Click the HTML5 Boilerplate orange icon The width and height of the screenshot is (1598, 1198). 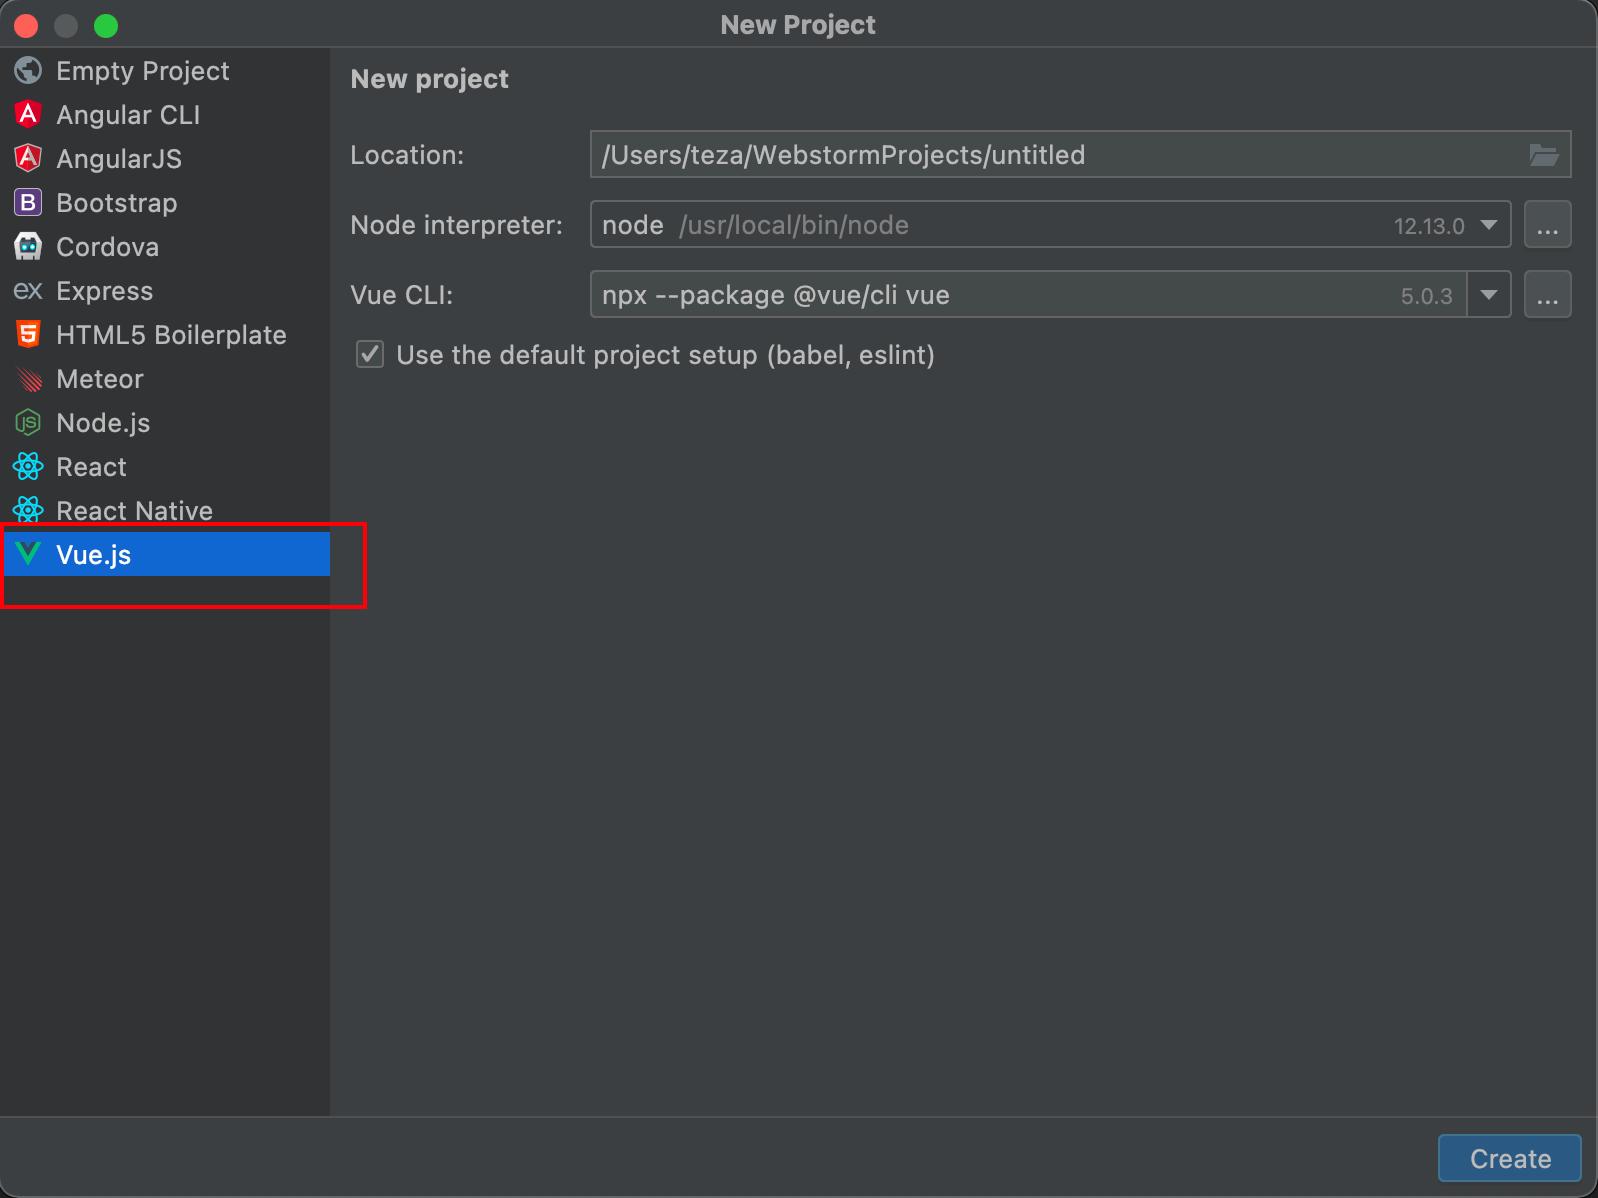pyautogui.click(x=28, y=334)
